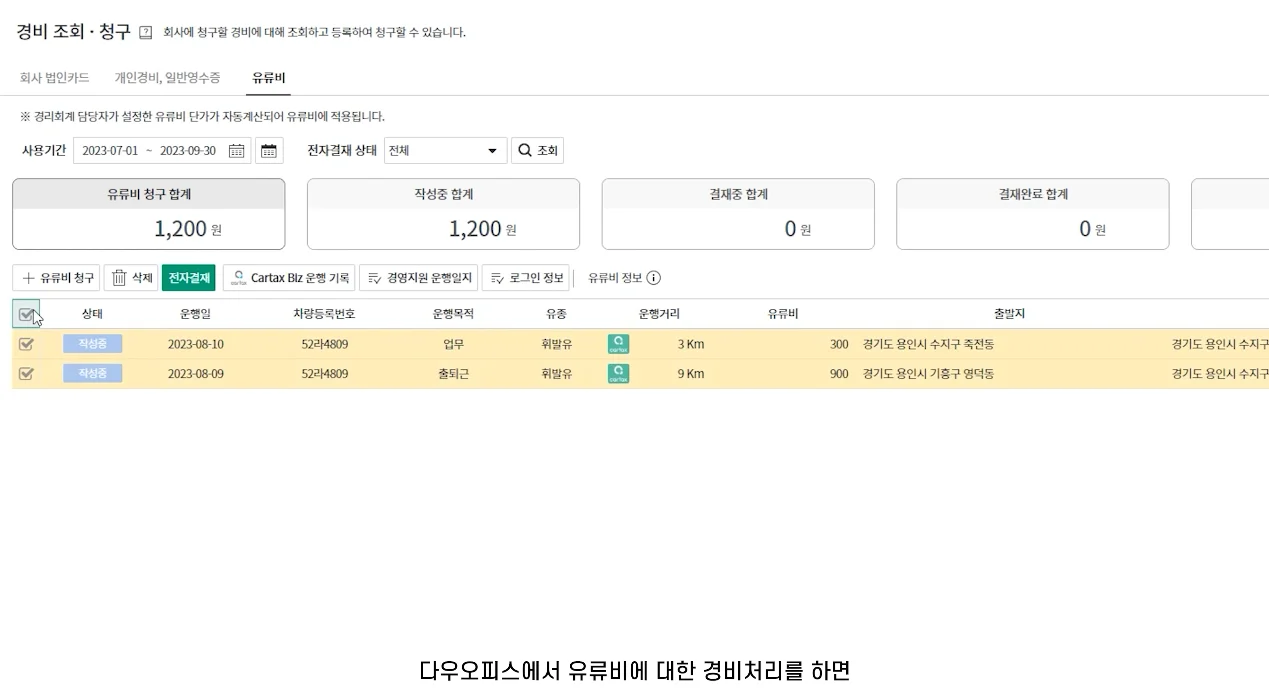The width and height of the screenshot is (1269, 693).
Task: Toggle the select-all checkbox in table header
Action: 26,314
